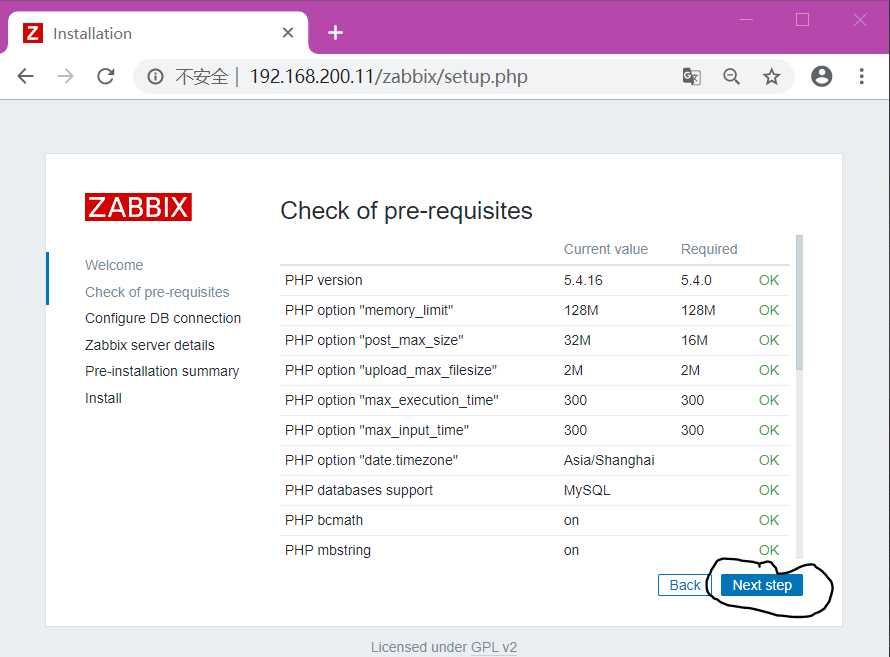The height and width of the screenshot is (657, 890).
Task: Click the Zabbix favicon on tab
Action: (33, 33)
